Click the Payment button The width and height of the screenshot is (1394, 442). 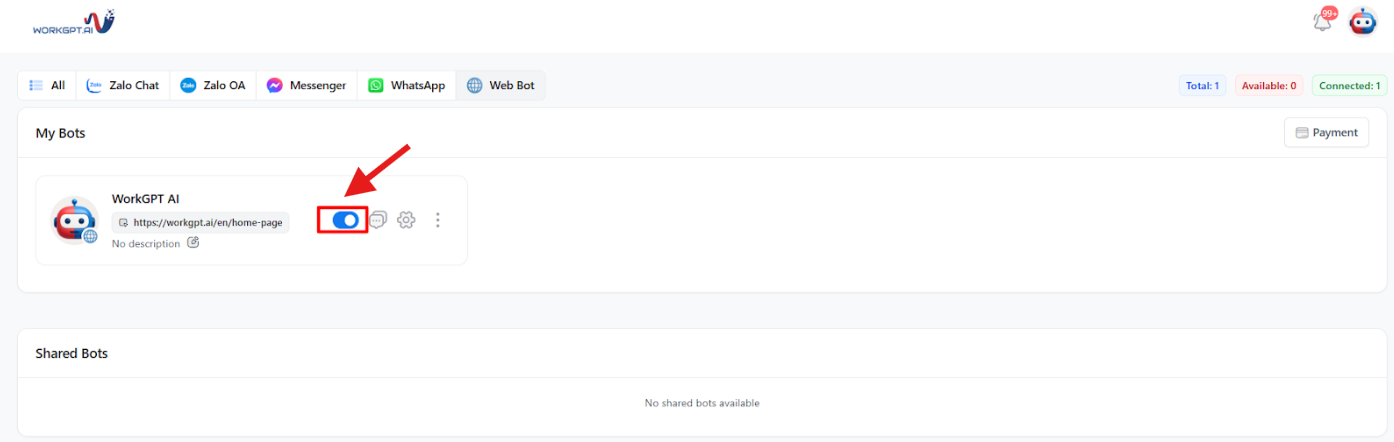[x=1326, y=132]
